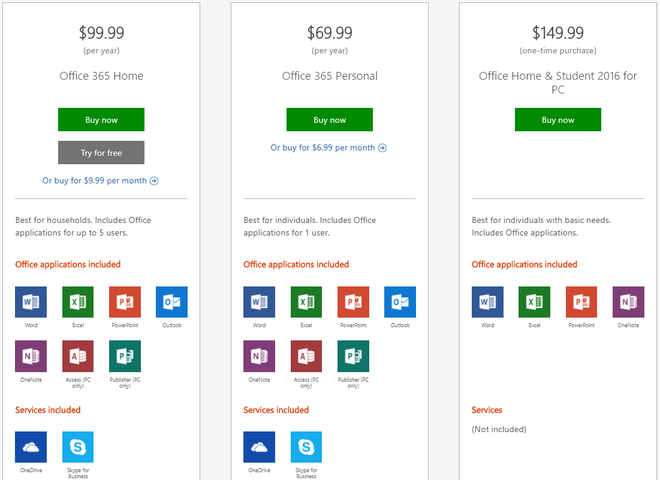Viewport: 660px width, 480px height.
Task: Click the Excel icon in Home & Student 2016
Action: (534, 302)
